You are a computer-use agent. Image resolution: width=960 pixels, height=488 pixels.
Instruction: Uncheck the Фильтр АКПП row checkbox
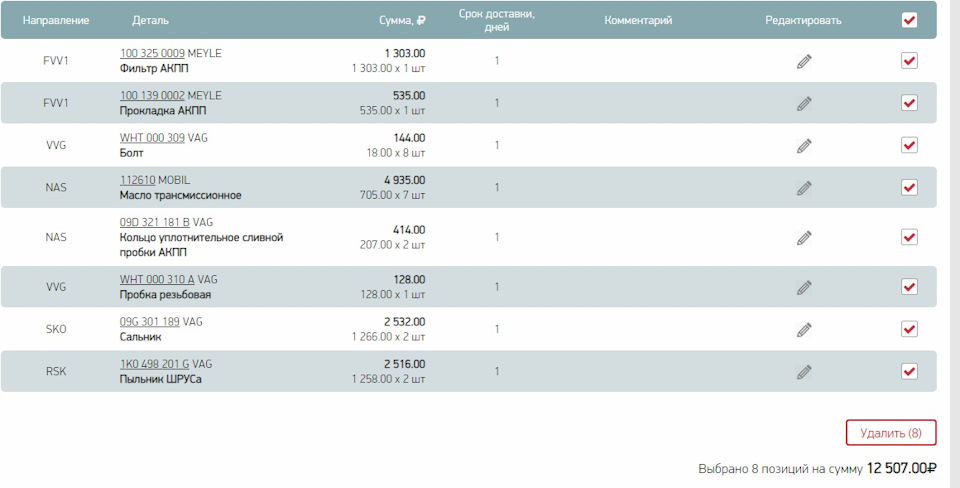click(909, 61)
